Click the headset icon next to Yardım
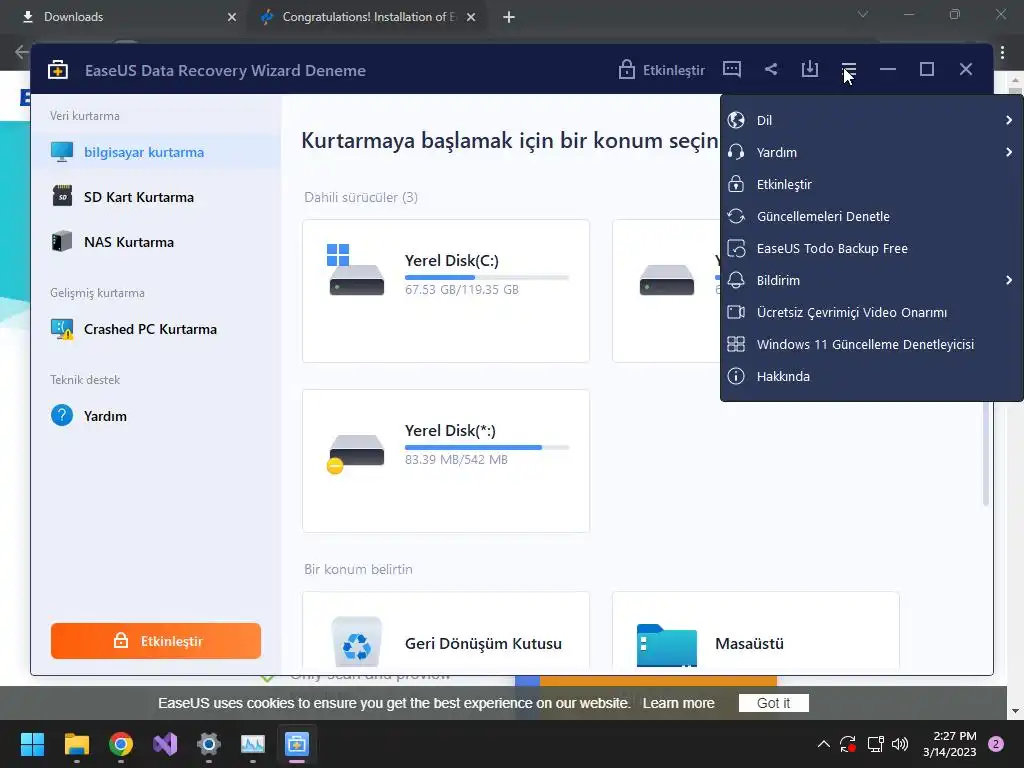 [x=736, y=152]
